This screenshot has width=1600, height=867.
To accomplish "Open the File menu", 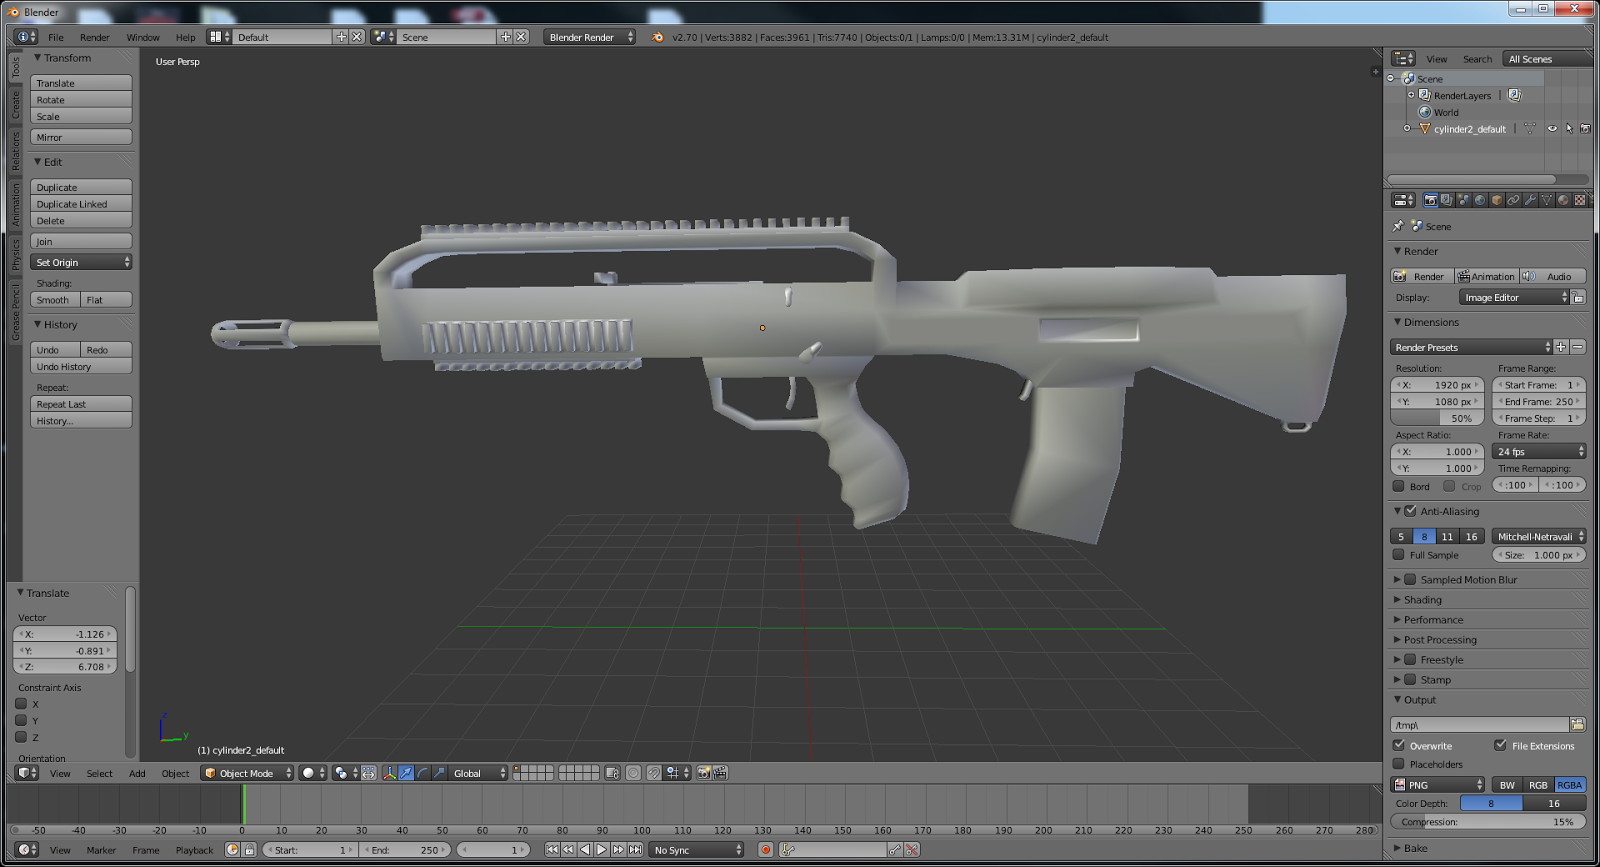I will pos(56,37).
